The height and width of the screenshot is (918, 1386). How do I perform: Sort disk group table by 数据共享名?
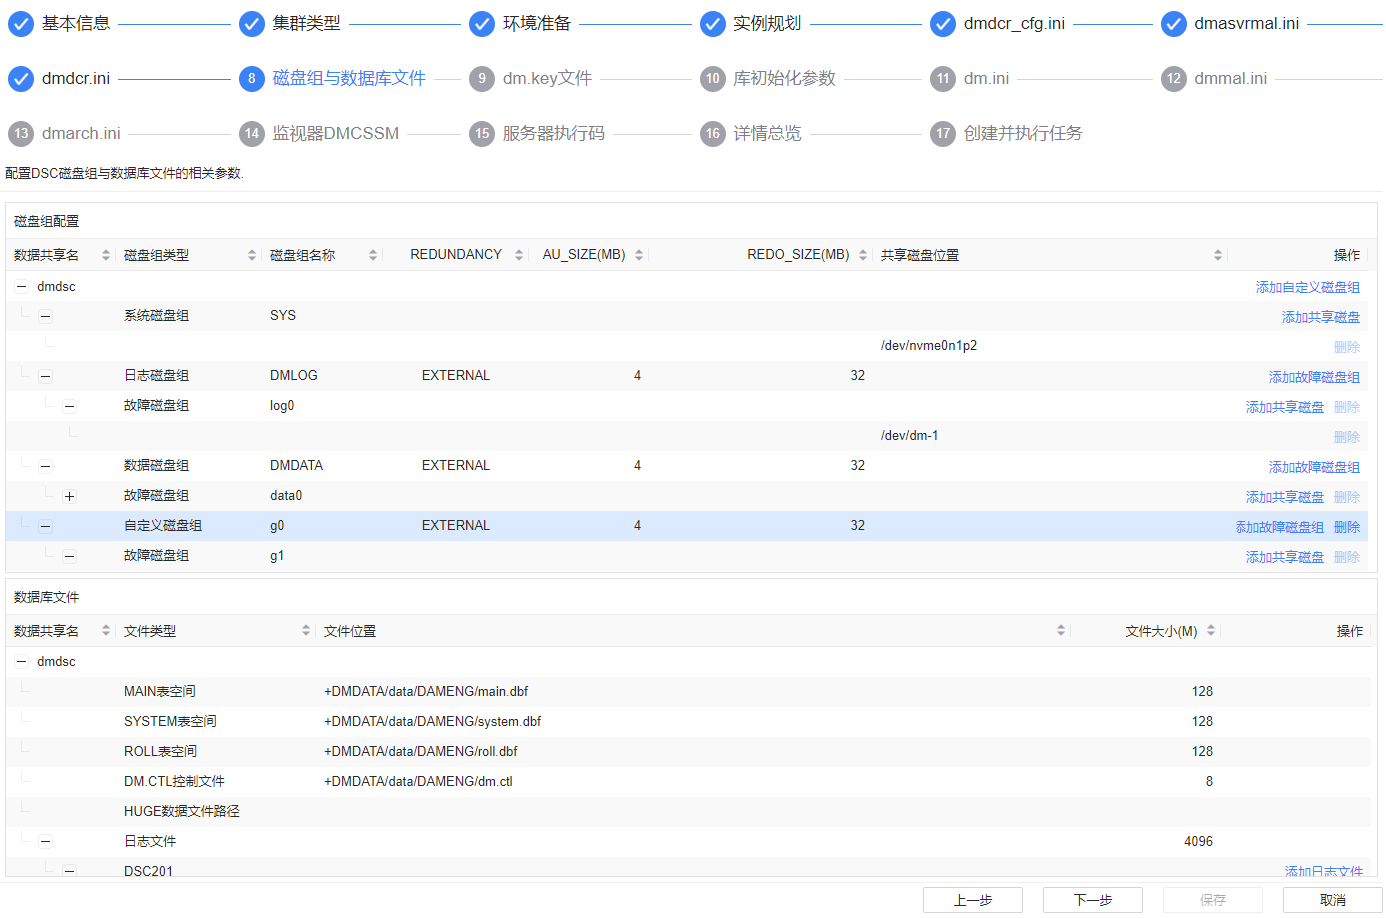pos(106,255)
